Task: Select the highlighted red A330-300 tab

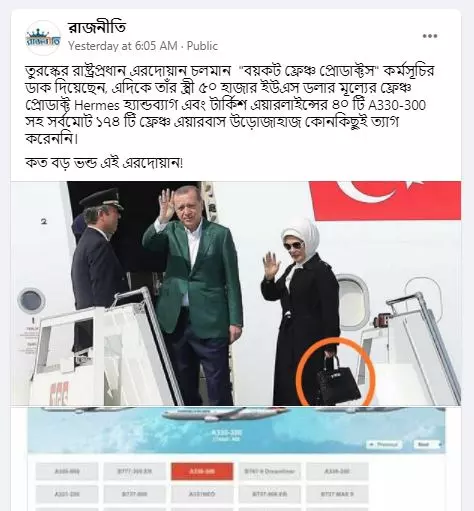Action: pos(202,471)
